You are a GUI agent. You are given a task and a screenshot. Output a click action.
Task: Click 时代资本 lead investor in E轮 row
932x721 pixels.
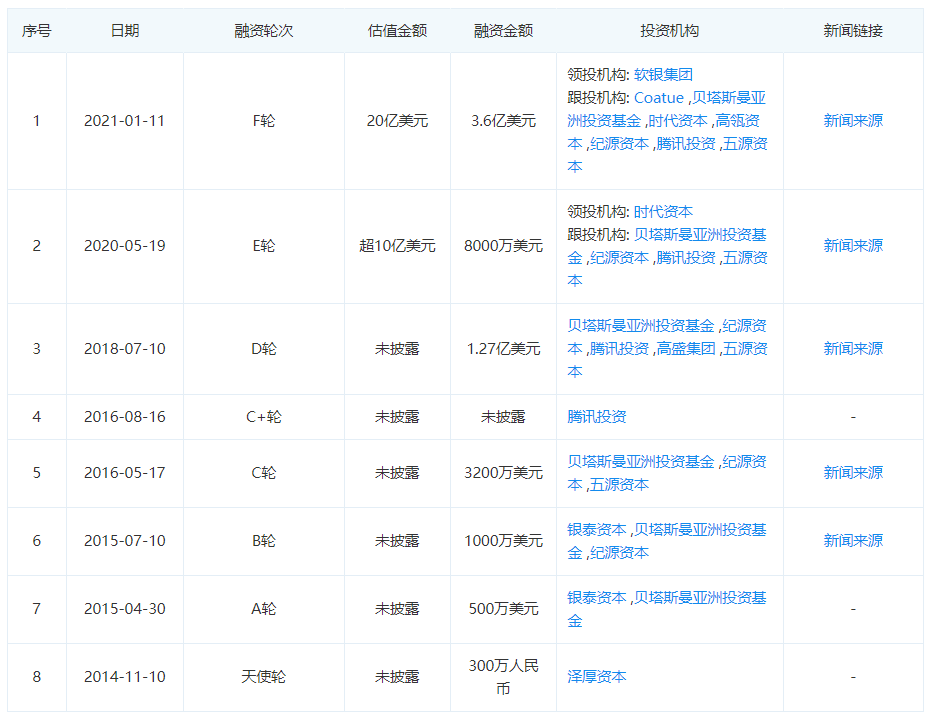[663, 212]
